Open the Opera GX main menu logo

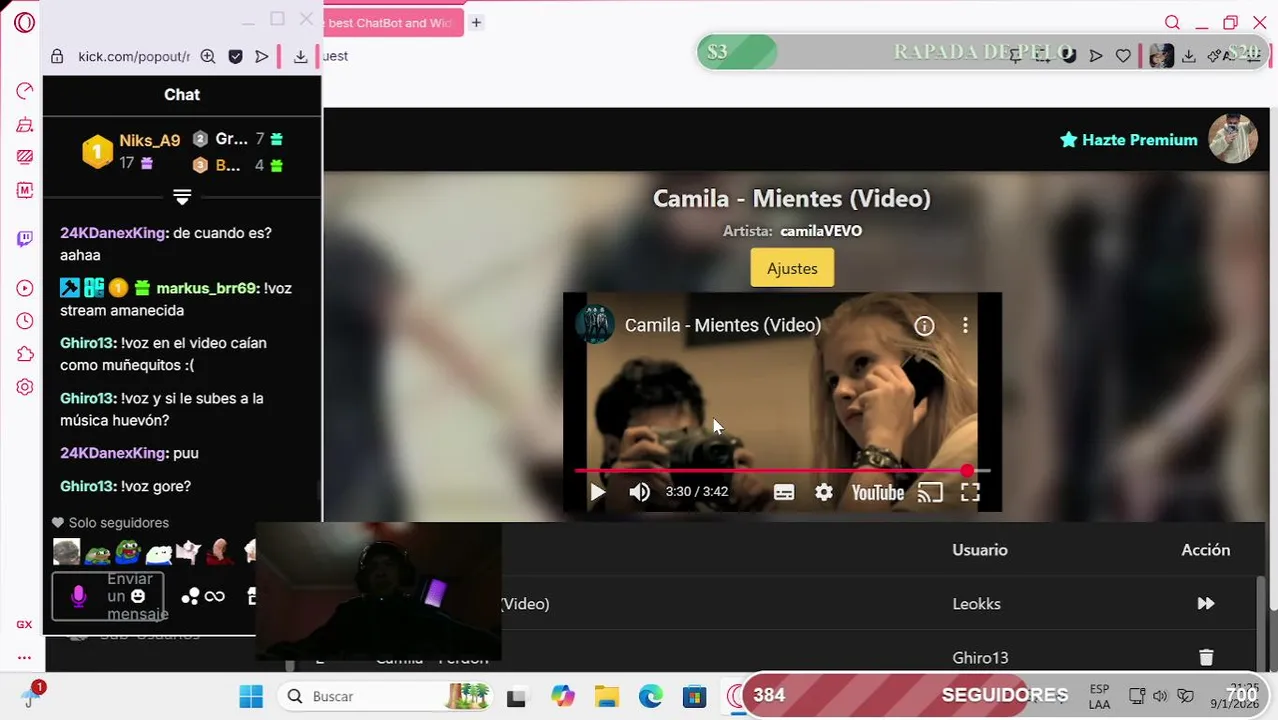[25, 22]
